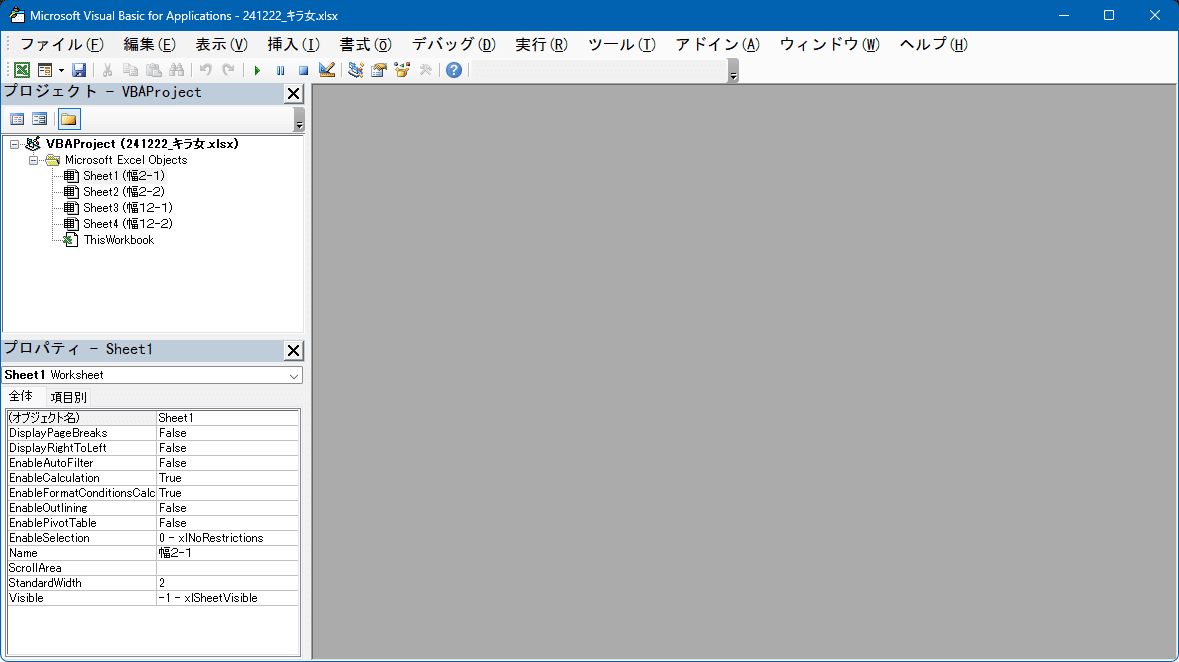Open アドイン menu
Image resolution: width=1179 pixels, height=662 pixels.
click(718, 44)
